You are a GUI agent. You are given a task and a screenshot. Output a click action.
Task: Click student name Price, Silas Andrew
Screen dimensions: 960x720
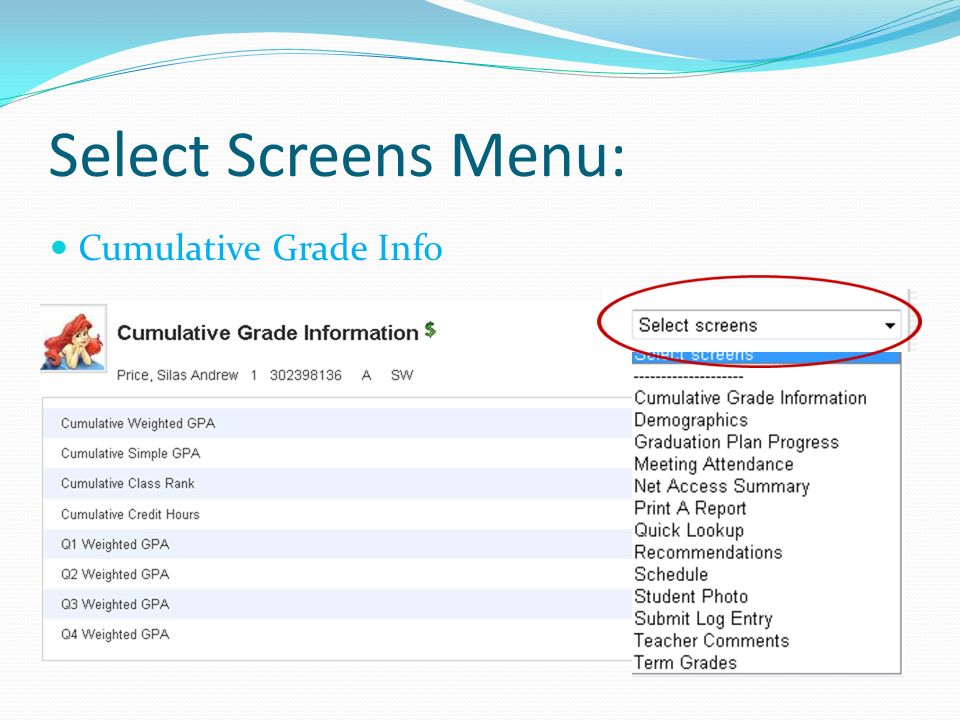[177, 375]
